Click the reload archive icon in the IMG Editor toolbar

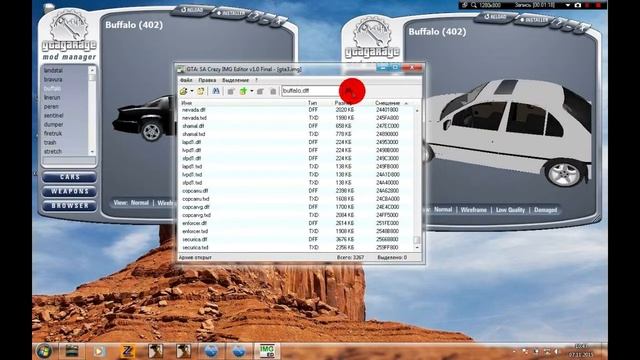pyautogui.click(x=200, y=91)
